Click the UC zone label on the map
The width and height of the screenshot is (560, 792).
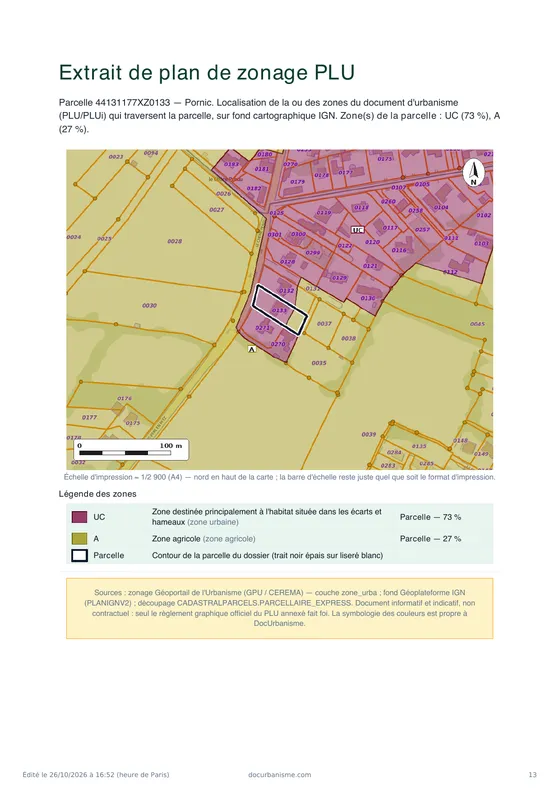tap(358, 230)
